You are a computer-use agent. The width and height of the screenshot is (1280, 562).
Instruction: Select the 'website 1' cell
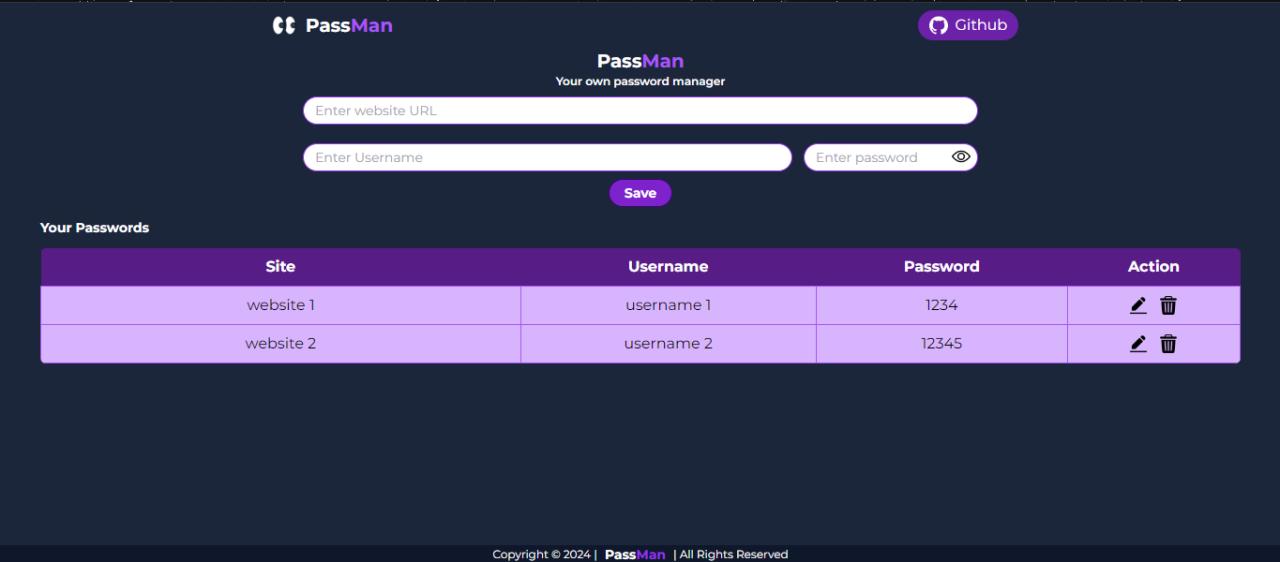(280, 305)
